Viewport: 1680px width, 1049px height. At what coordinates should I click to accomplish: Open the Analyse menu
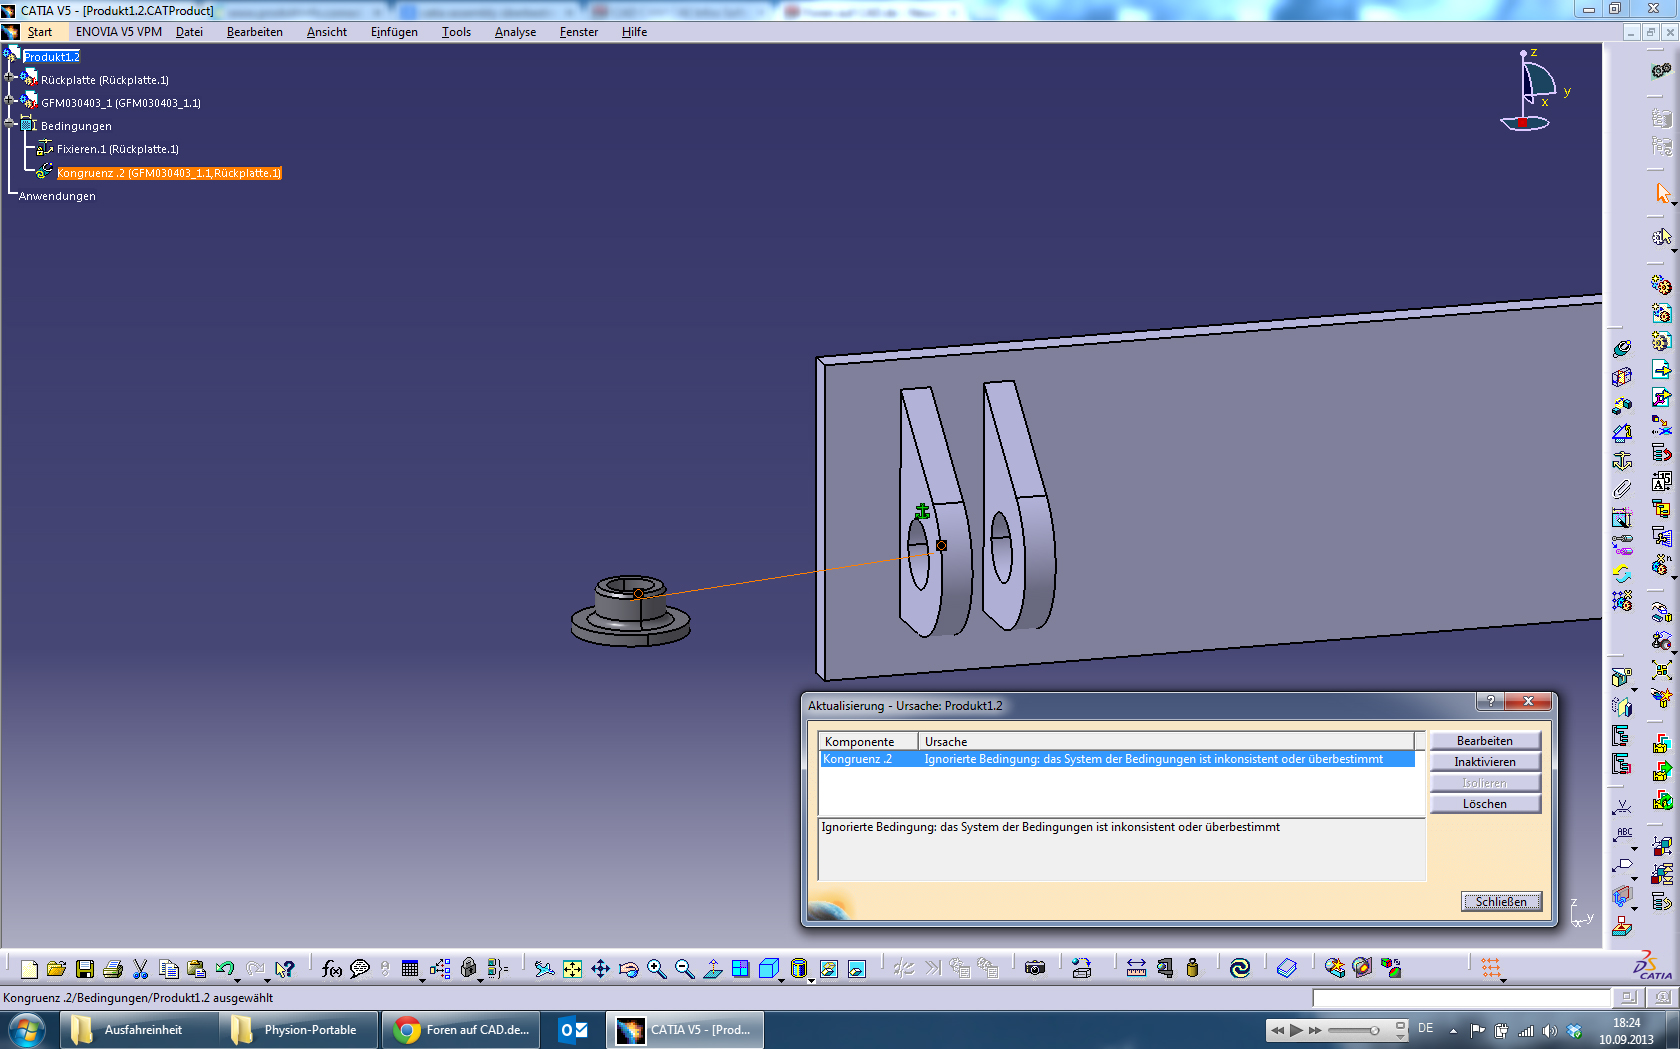(x=515, y=32)
